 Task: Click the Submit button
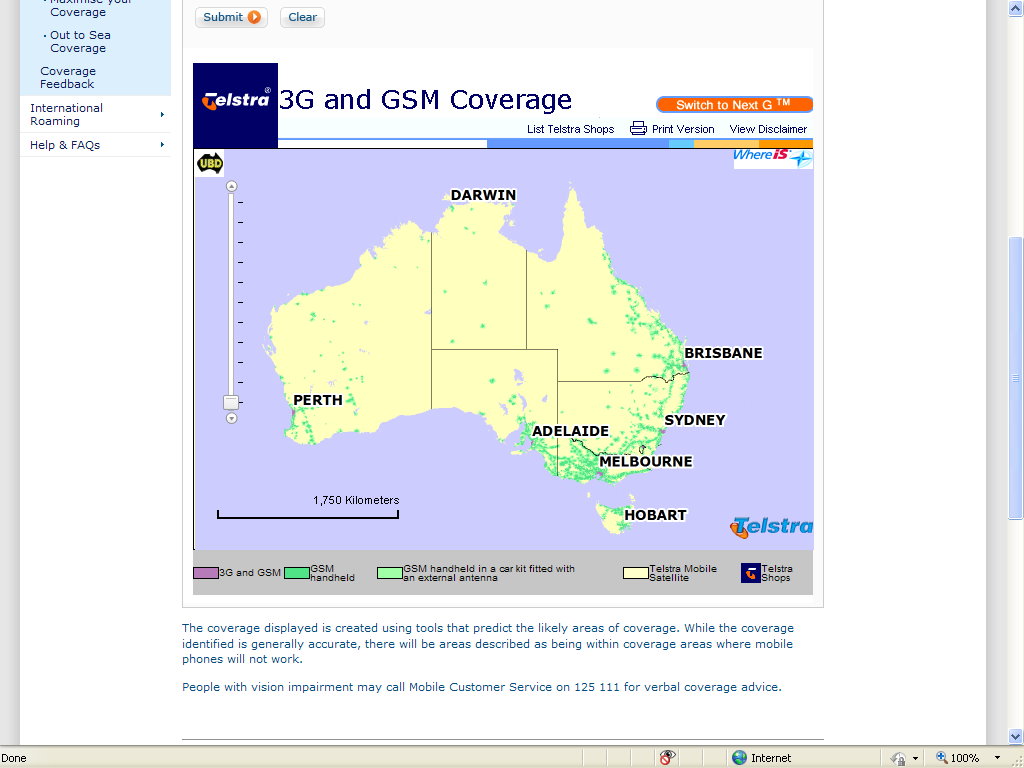(231, 17)
